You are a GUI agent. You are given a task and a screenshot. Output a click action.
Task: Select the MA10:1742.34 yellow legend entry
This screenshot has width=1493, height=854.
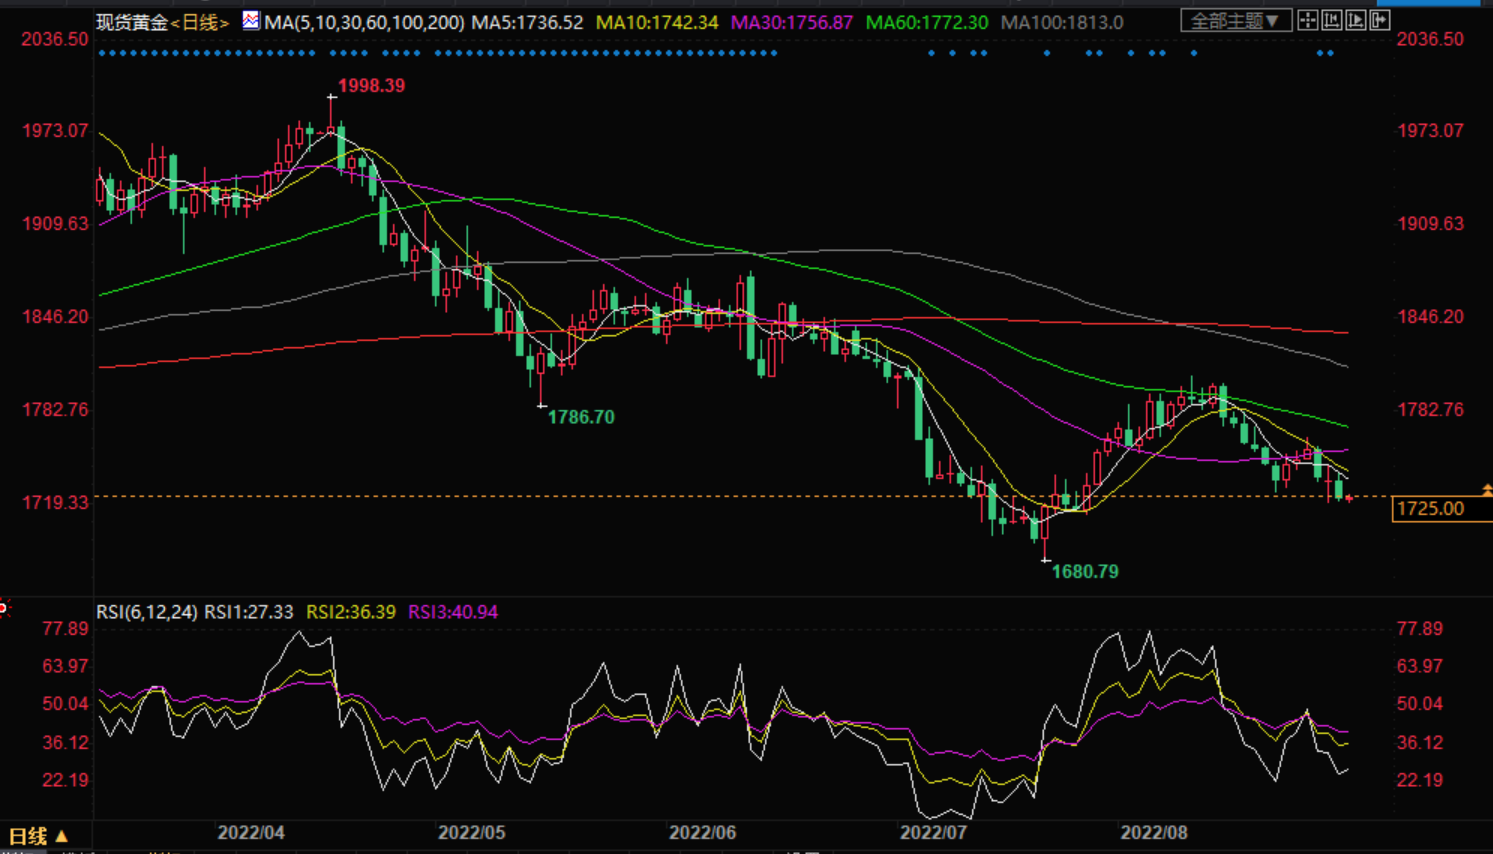click(656, 22)
